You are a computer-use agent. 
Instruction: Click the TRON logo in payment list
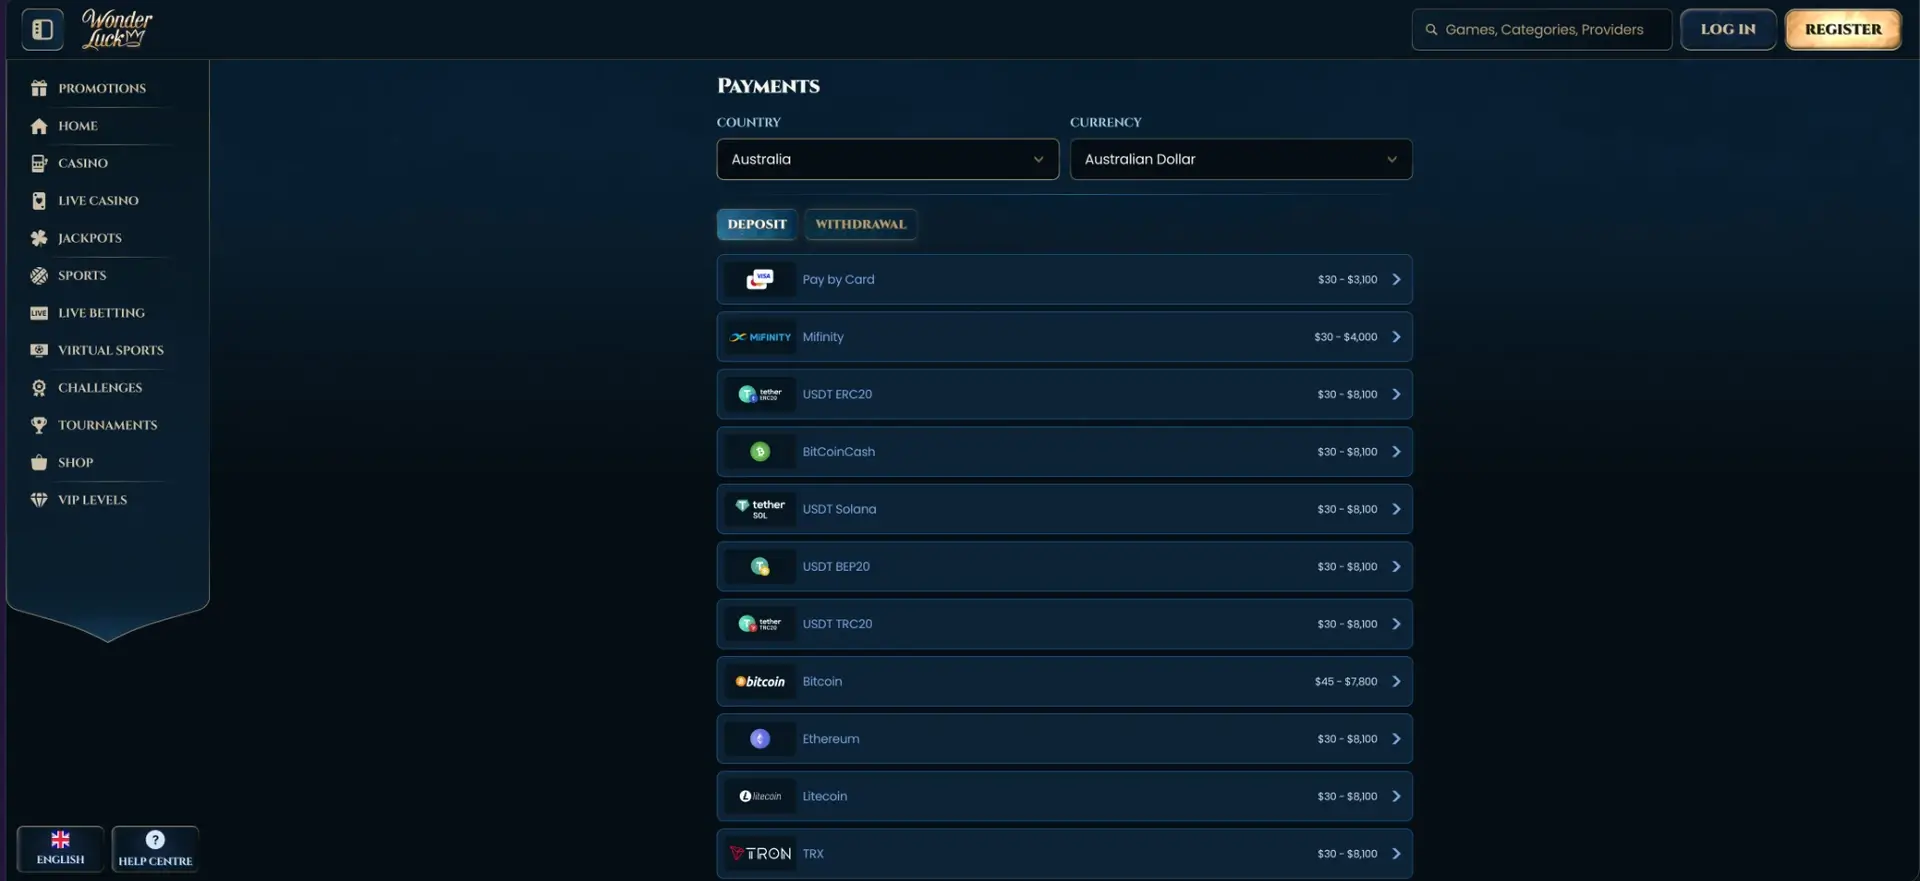760,854
